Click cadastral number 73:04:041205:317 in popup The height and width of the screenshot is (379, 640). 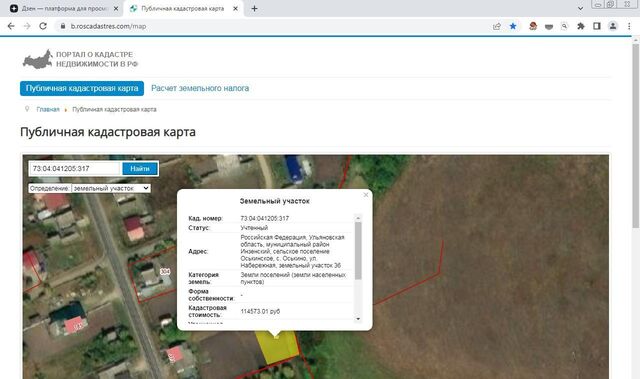pyautogui.click(x=264, y=219)
